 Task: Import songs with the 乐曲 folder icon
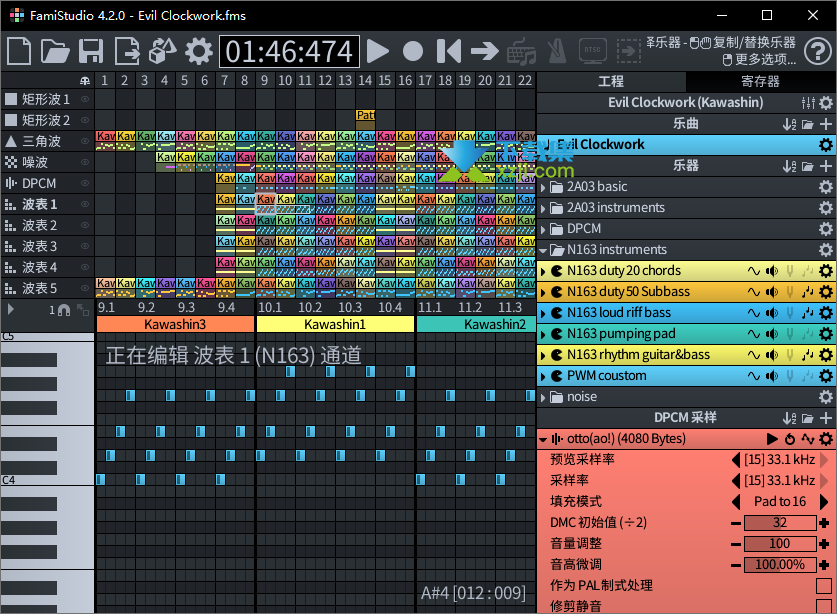[x=808, y=124]
